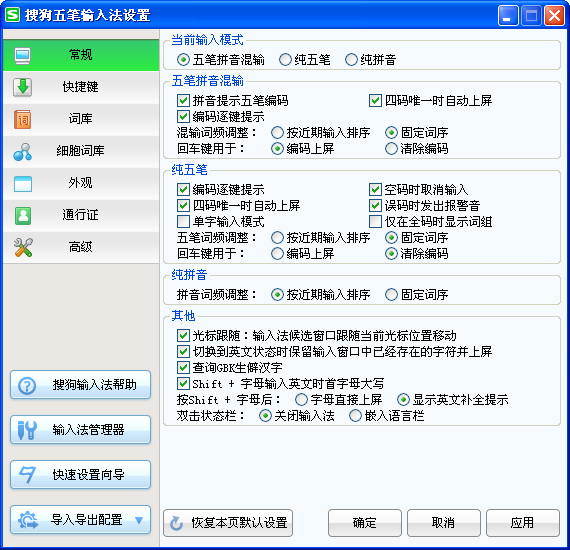Select 显示英文补全提示 option
Image resolution: width=570 pixels, height=550 pixels.
[403, 400]
